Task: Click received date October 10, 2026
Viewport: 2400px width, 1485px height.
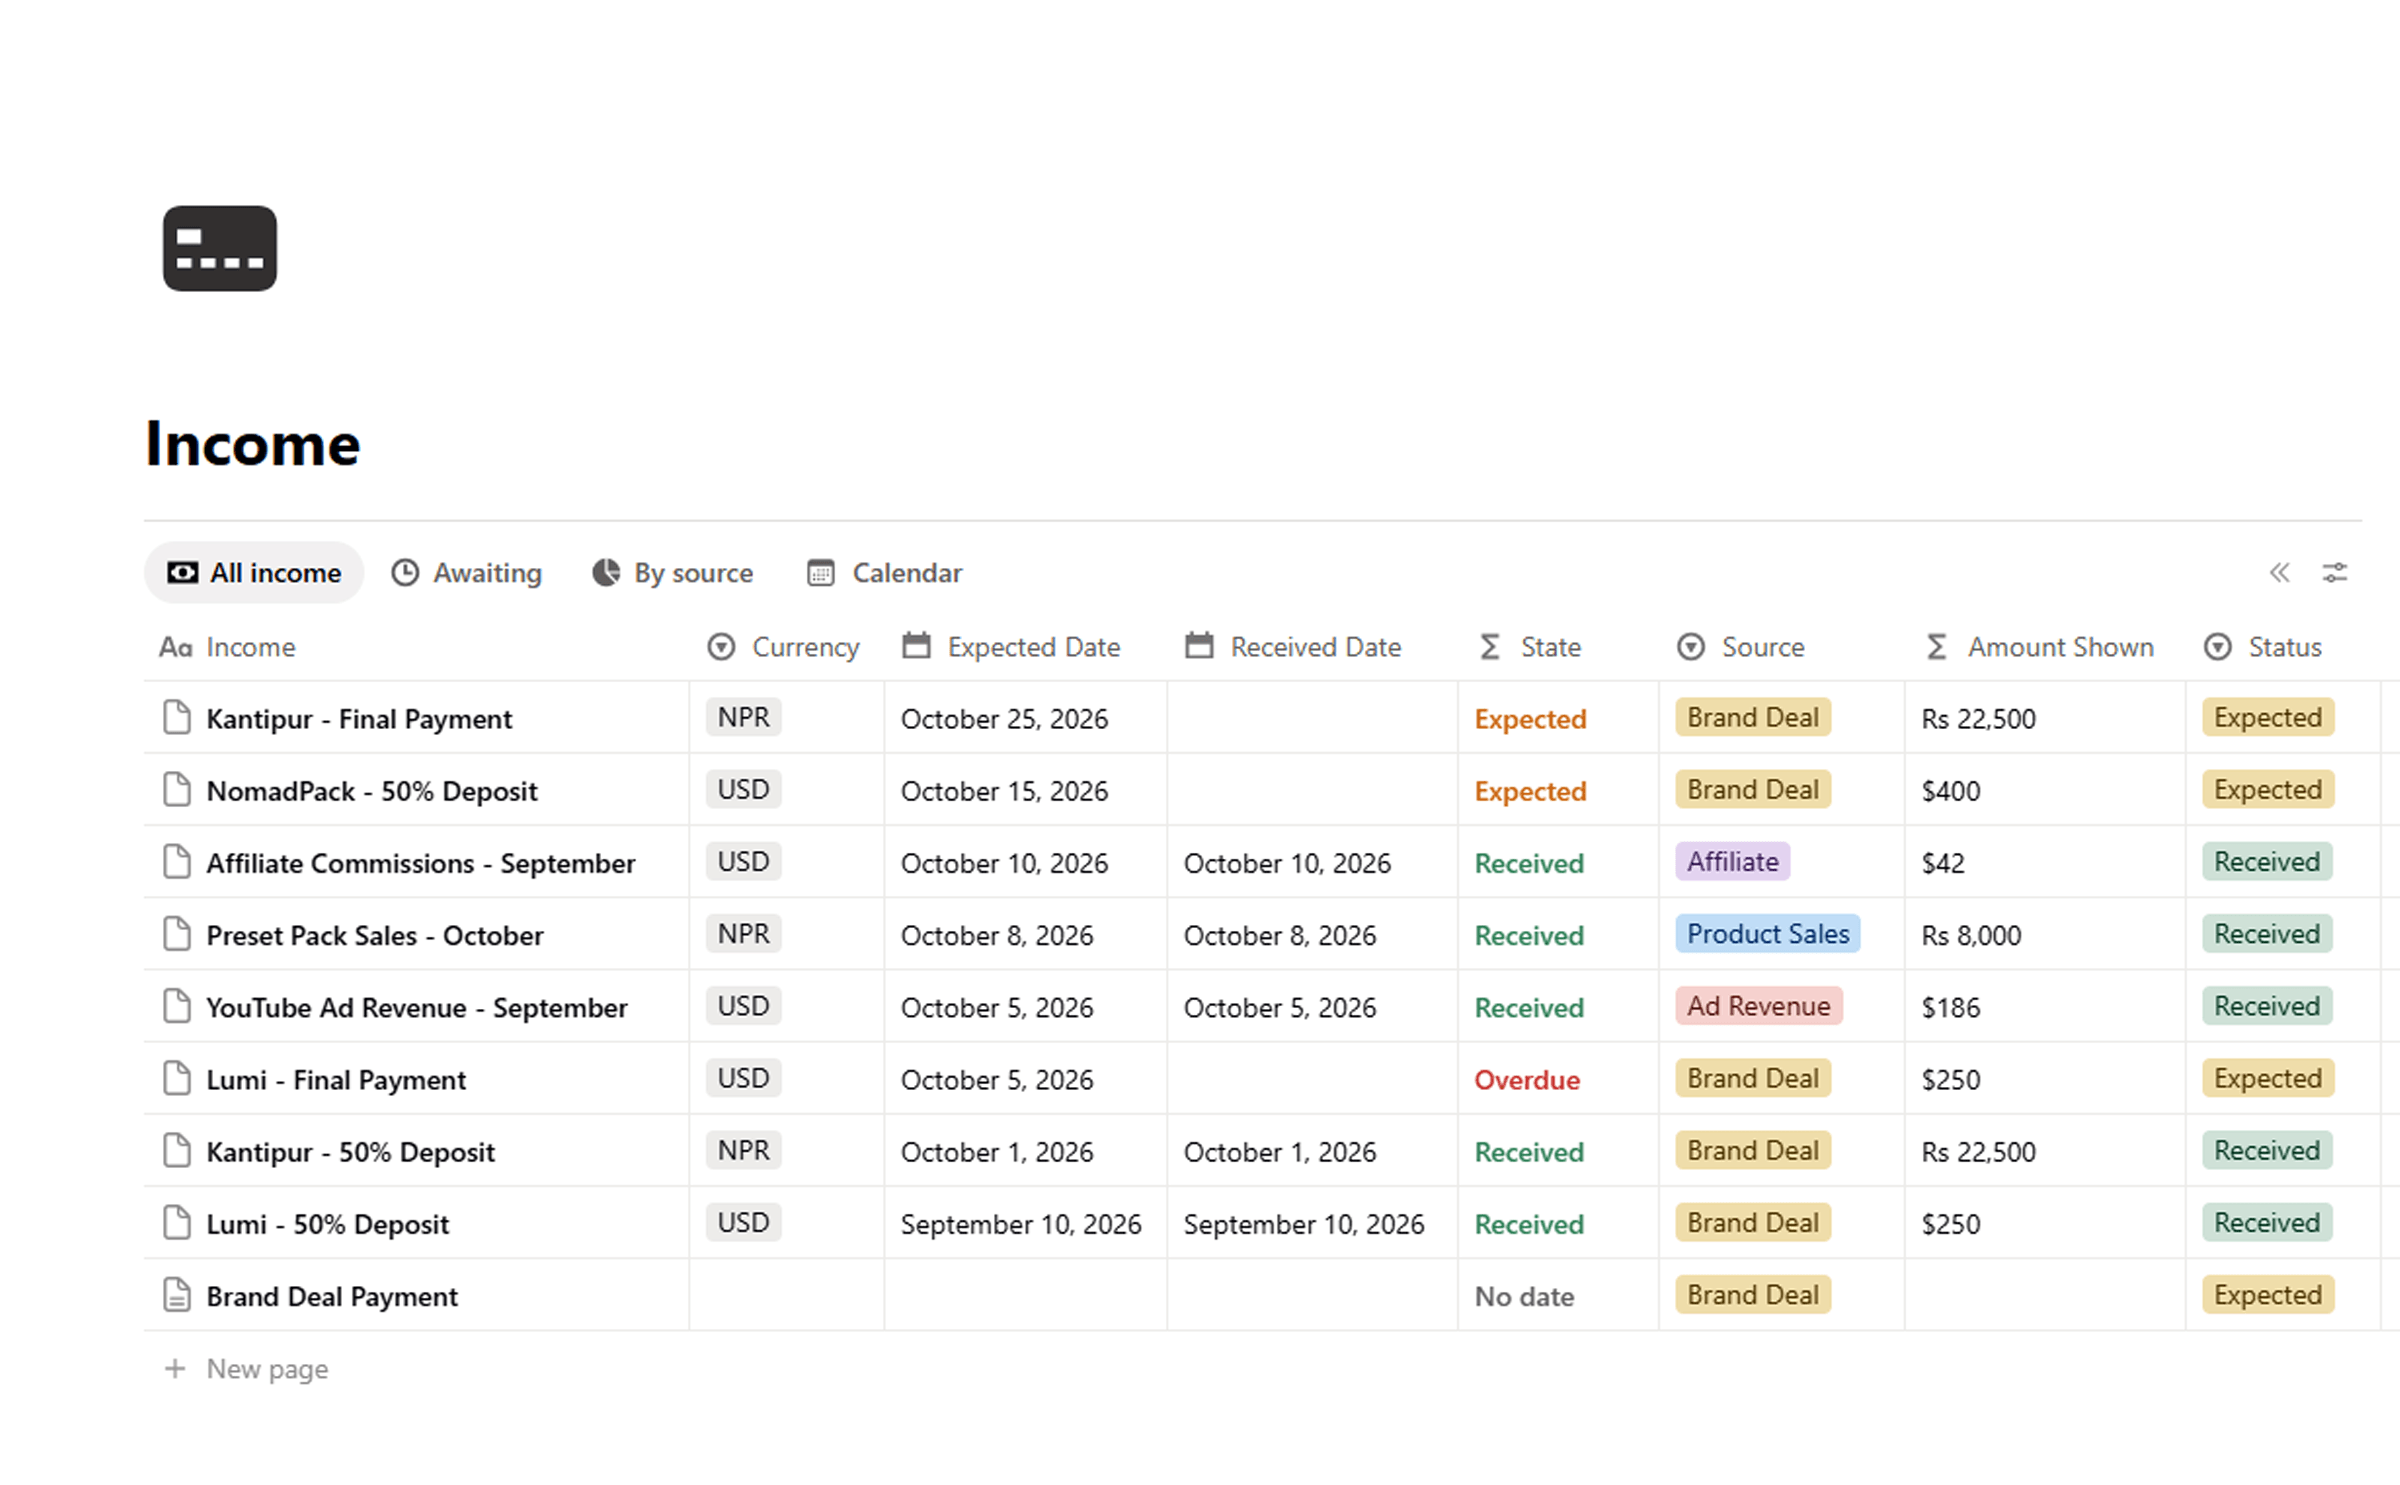Action: click(x=1287, y=863)
